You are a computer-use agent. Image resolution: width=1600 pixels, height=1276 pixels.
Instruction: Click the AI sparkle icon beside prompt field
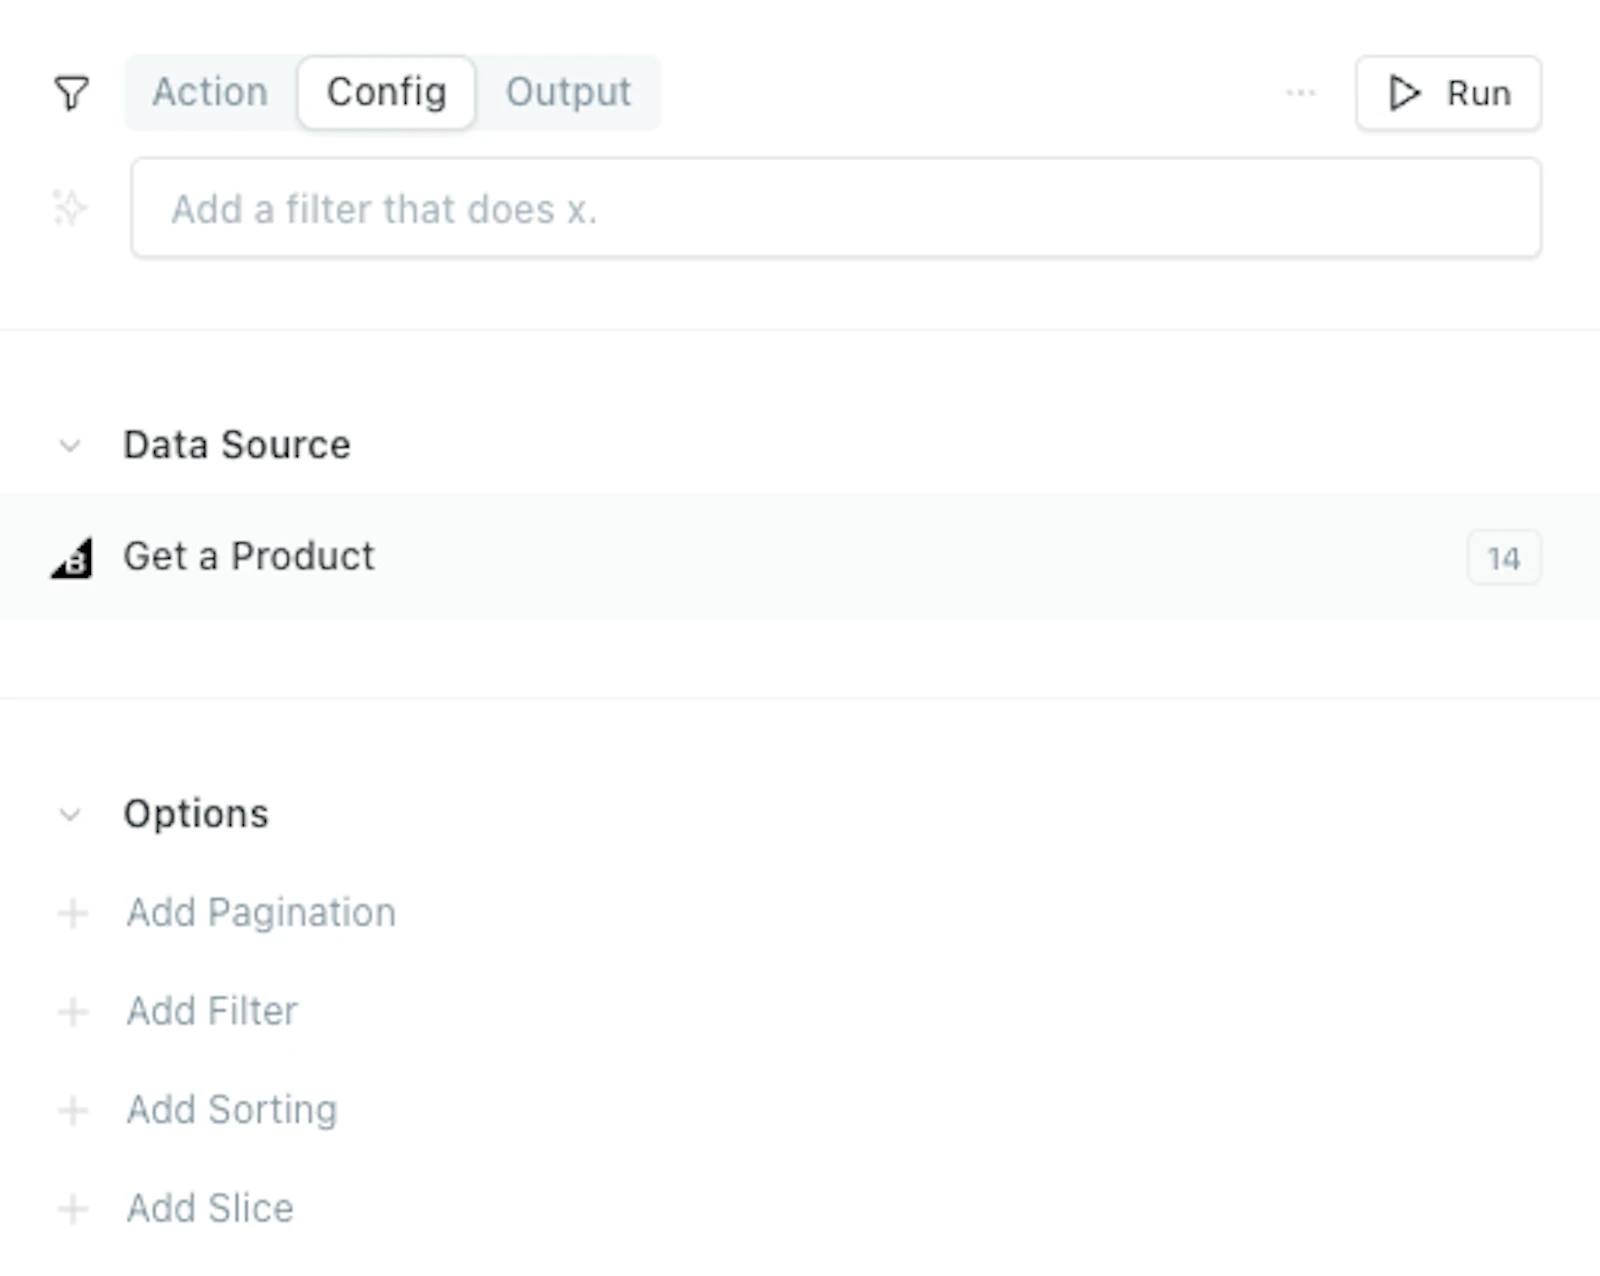(x=70, y=208)
